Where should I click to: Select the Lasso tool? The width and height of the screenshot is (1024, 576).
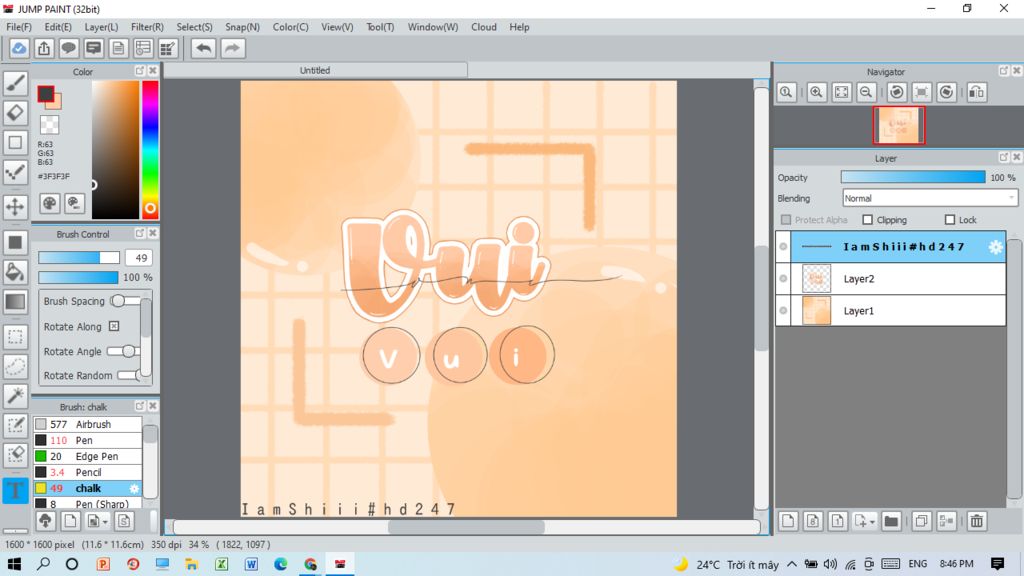pyautogui.click(x=15, y=366)
